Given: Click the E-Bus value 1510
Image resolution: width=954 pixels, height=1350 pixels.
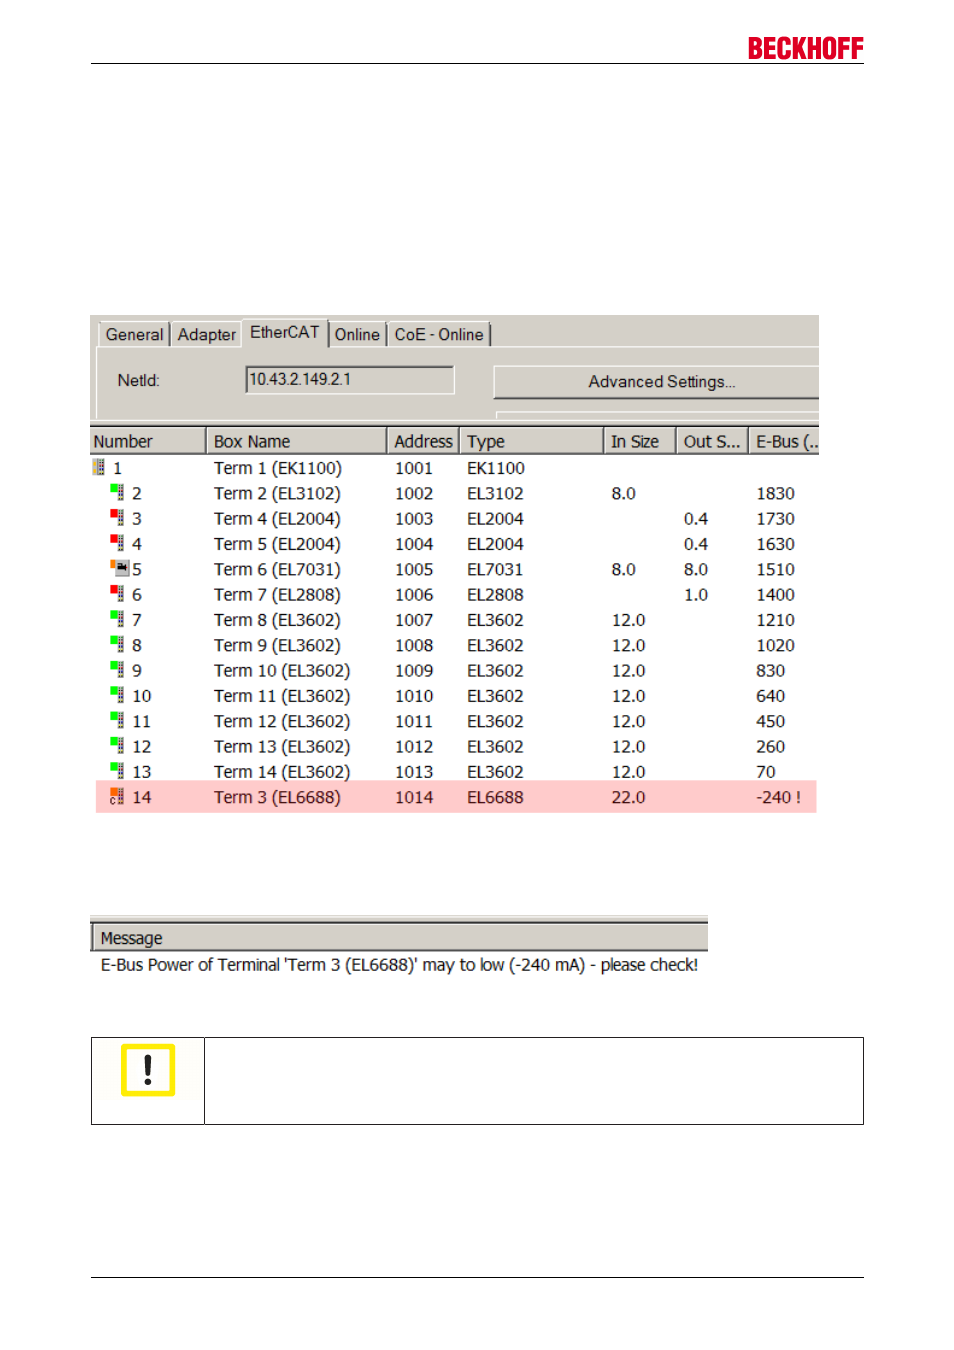Looking at the screenshot, I should pos(775,569).
